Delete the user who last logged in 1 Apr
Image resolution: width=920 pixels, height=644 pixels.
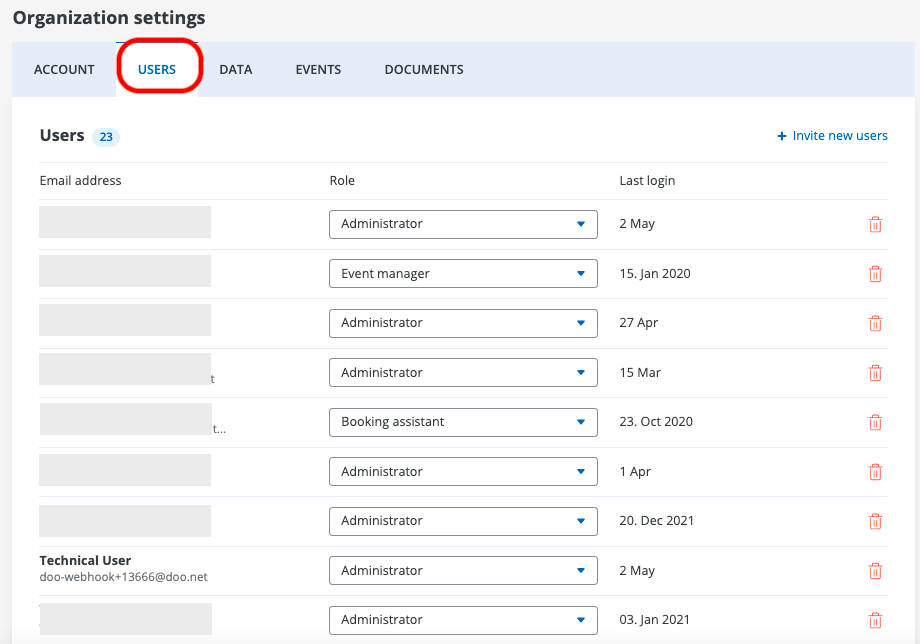(875, 472)
